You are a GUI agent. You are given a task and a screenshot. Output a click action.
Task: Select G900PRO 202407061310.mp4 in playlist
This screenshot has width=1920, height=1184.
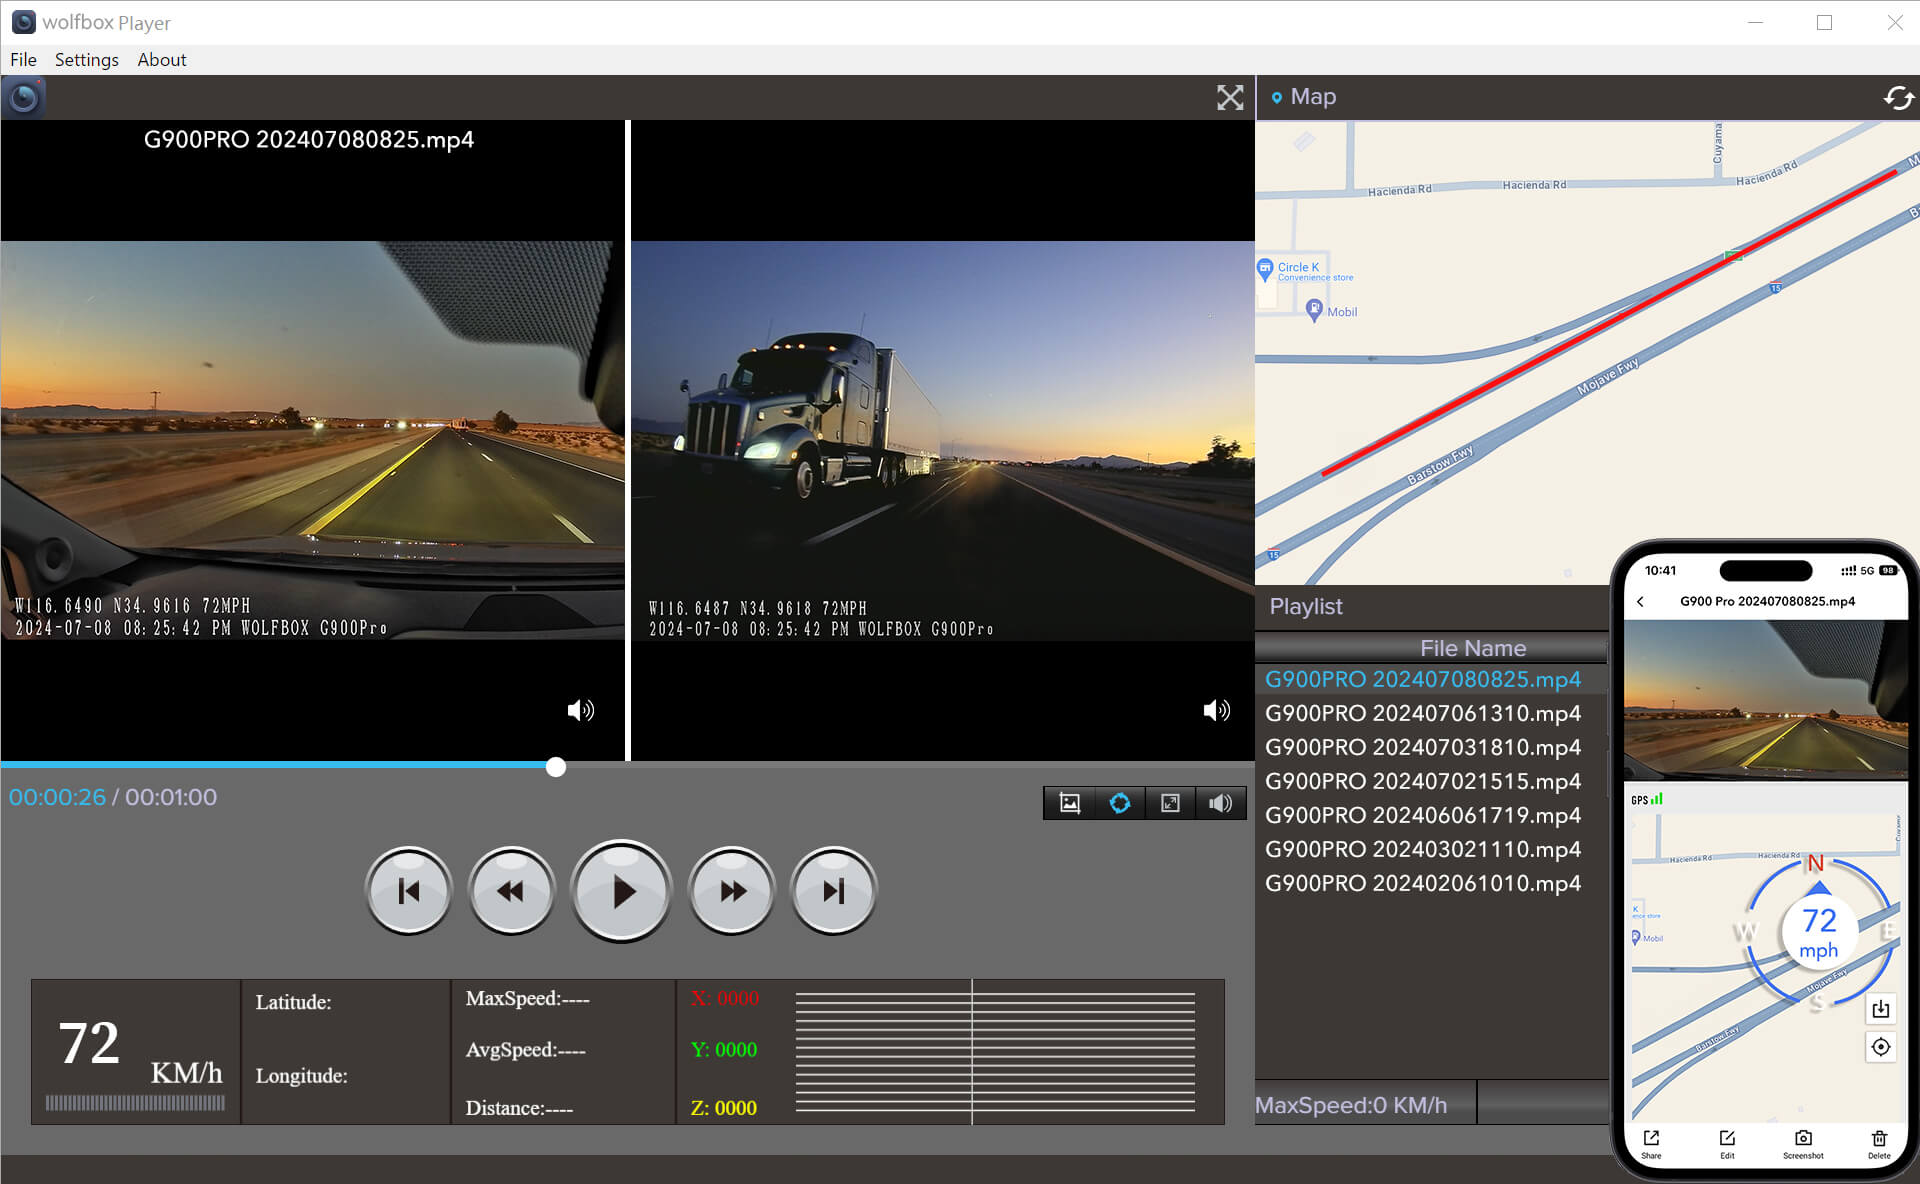1422,713
